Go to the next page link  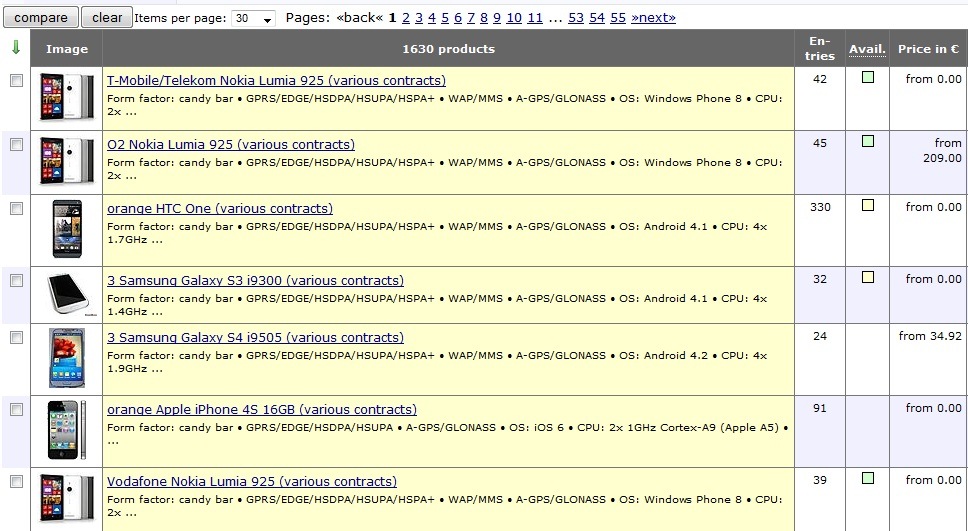(x=653, y=18)
